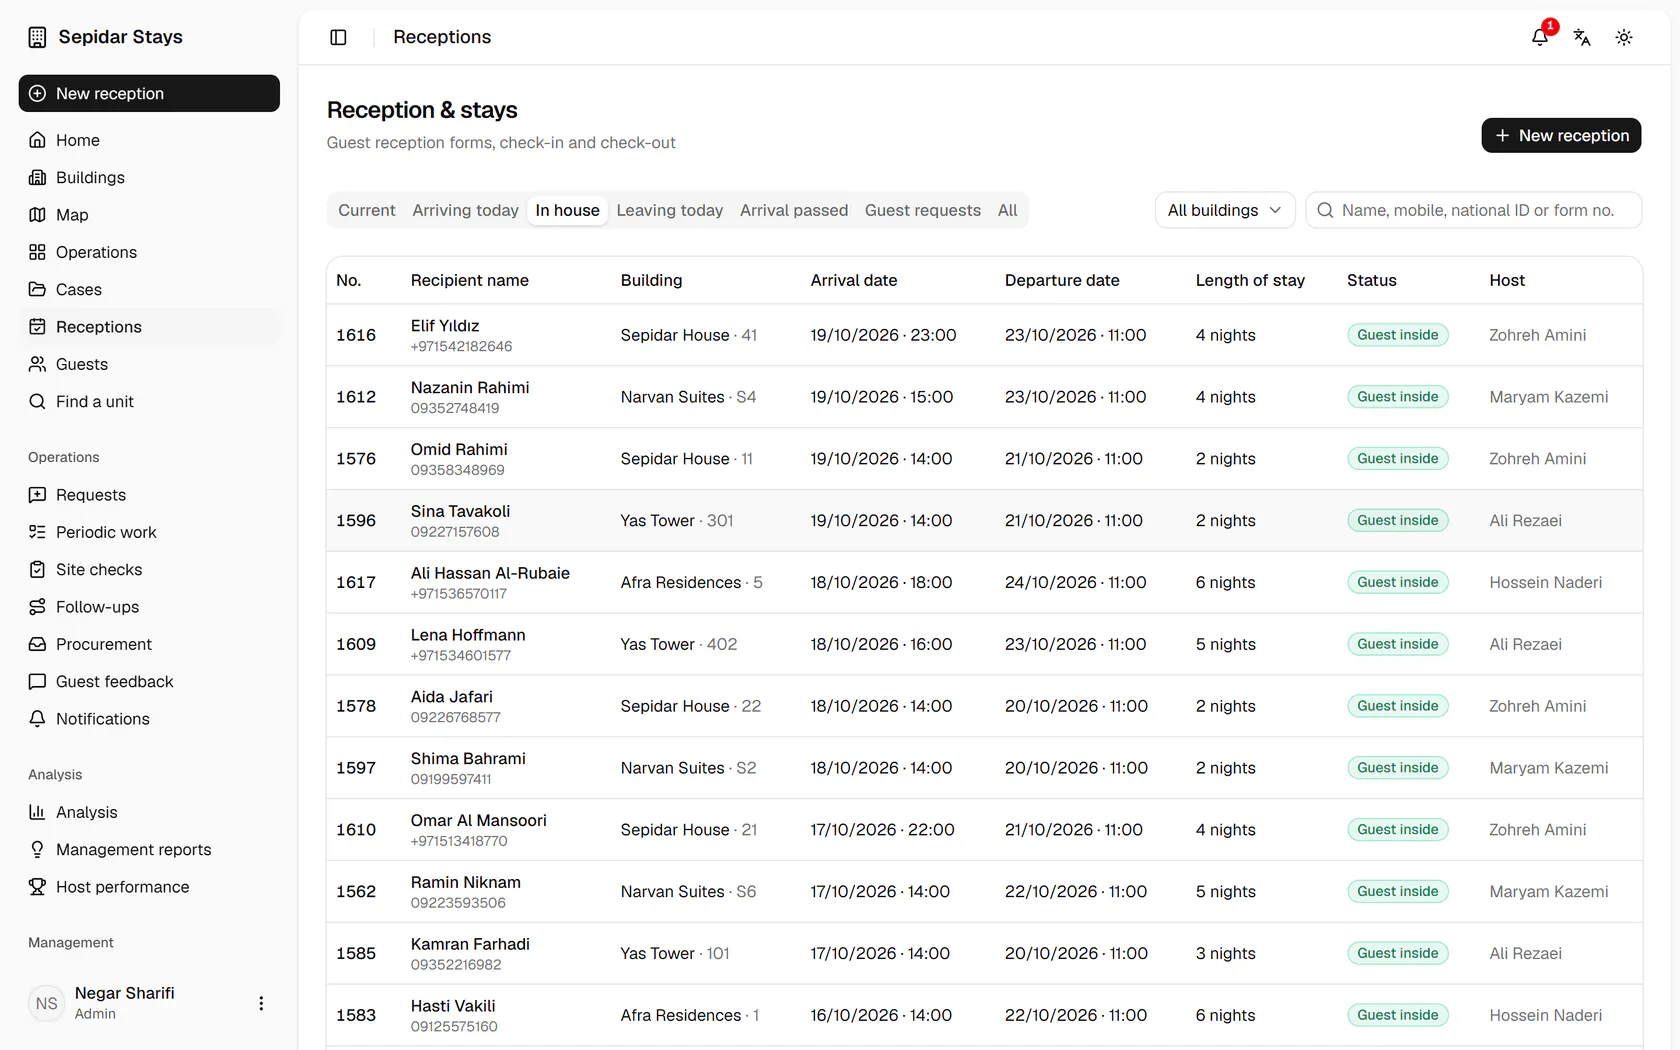1680x1050 pixels.
Task: Open Management reports
Action: tap(149, 849)
